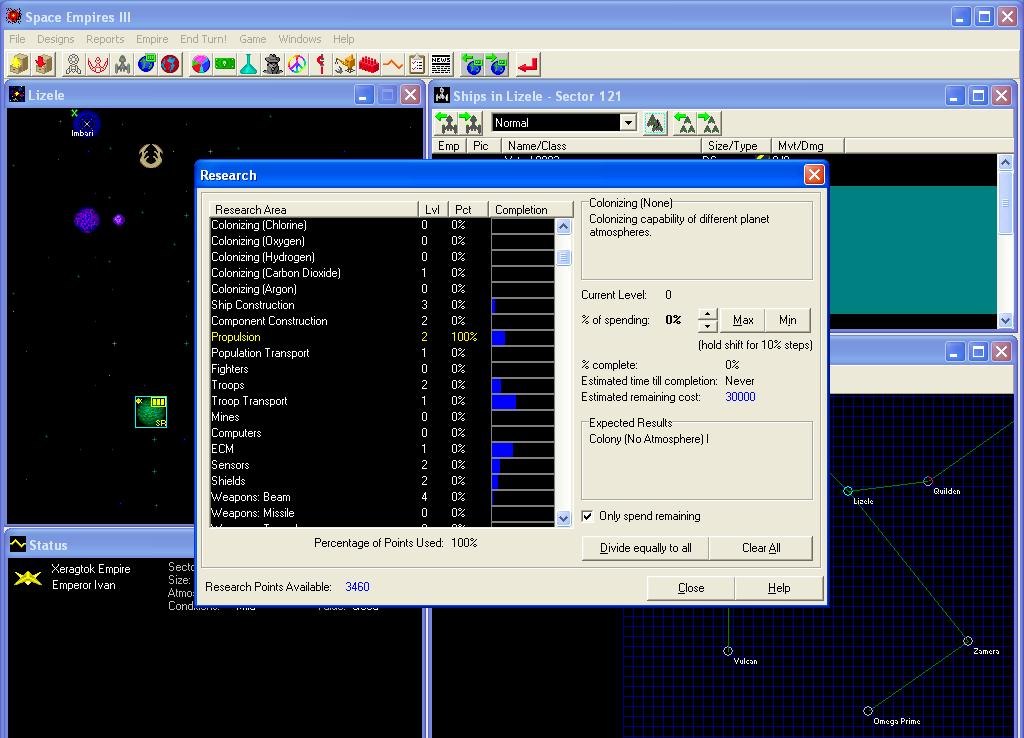Image resolution: width=1024 pixels, height=738 pixels.
Task: Click the Lizele system on galaxy map
Action: [848, 491]
